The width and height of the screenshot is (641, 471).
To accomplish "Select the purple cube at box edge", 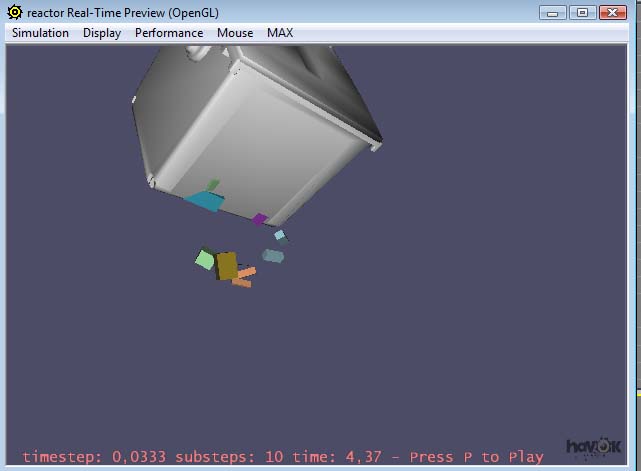I will coord(260,219).
